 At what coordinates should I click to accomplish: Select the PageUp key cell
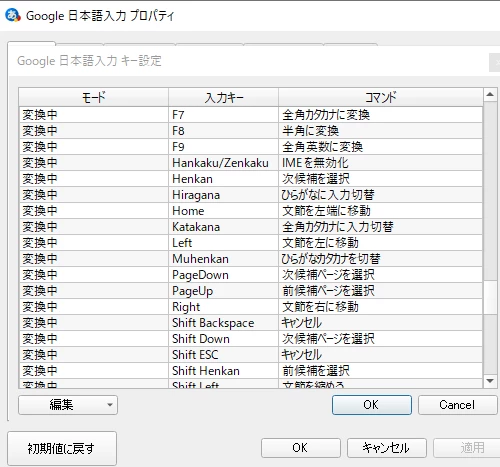point(224,291)
